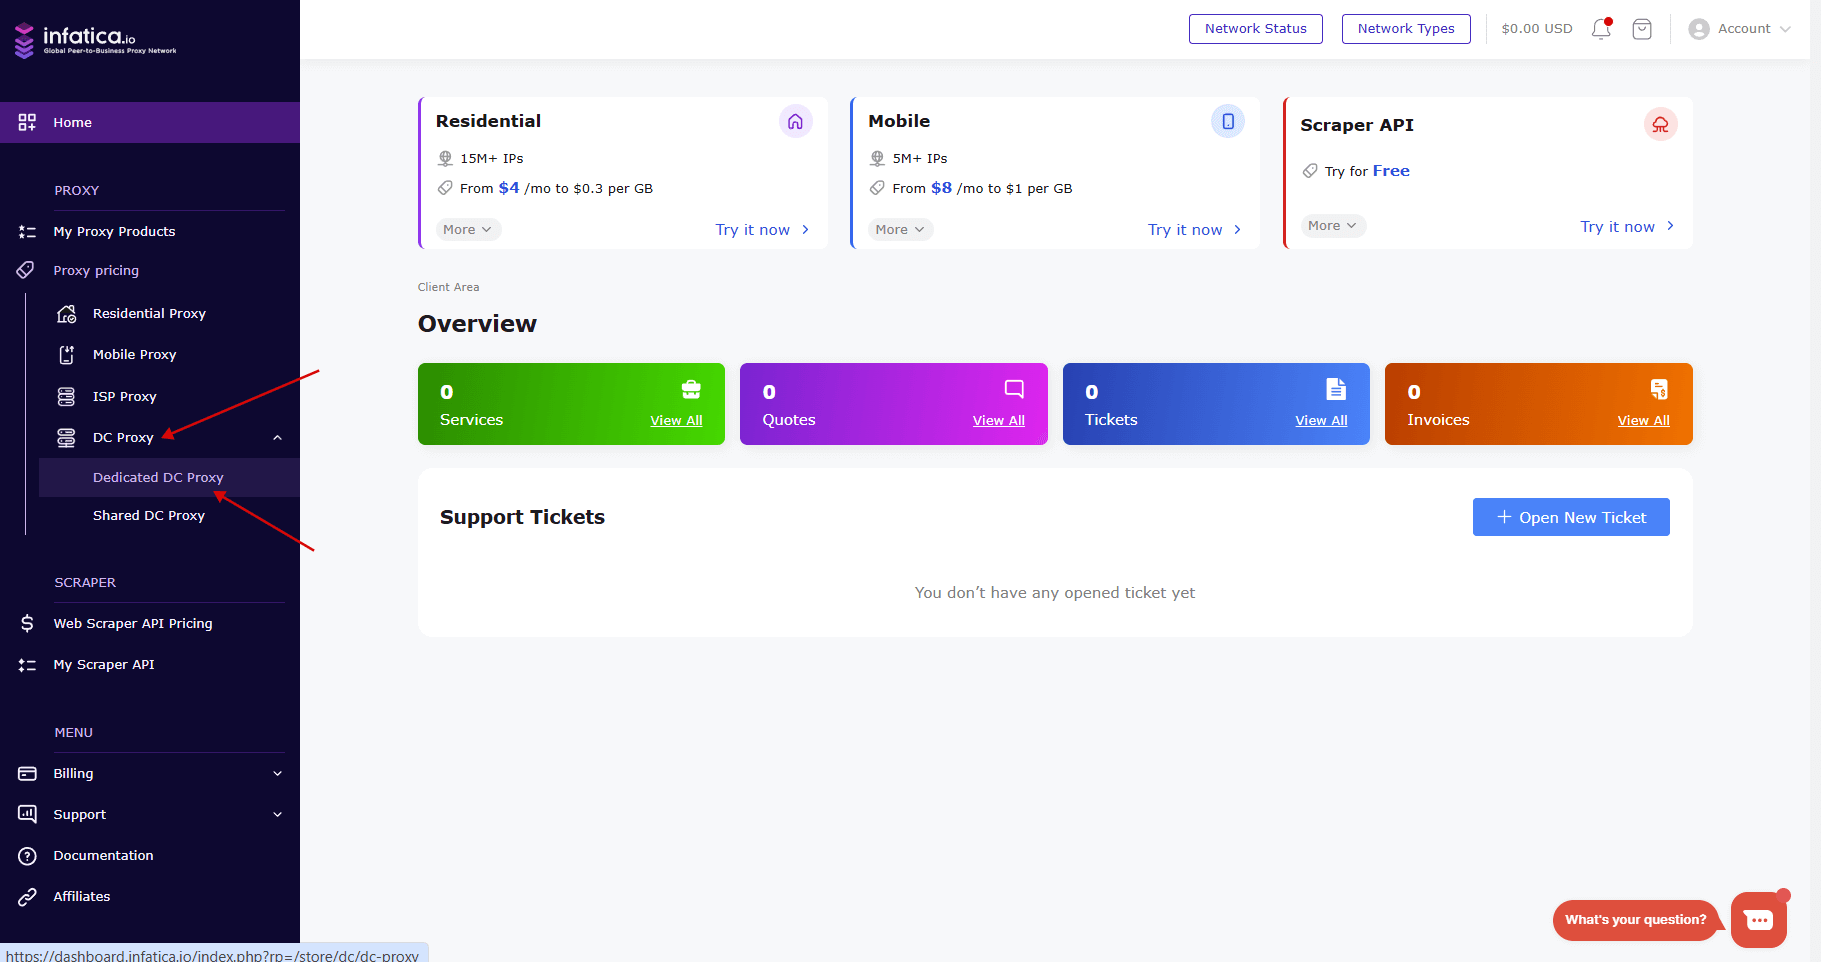Click the Network Status button
This screenshot has height=962, width=1821.
1255,29
